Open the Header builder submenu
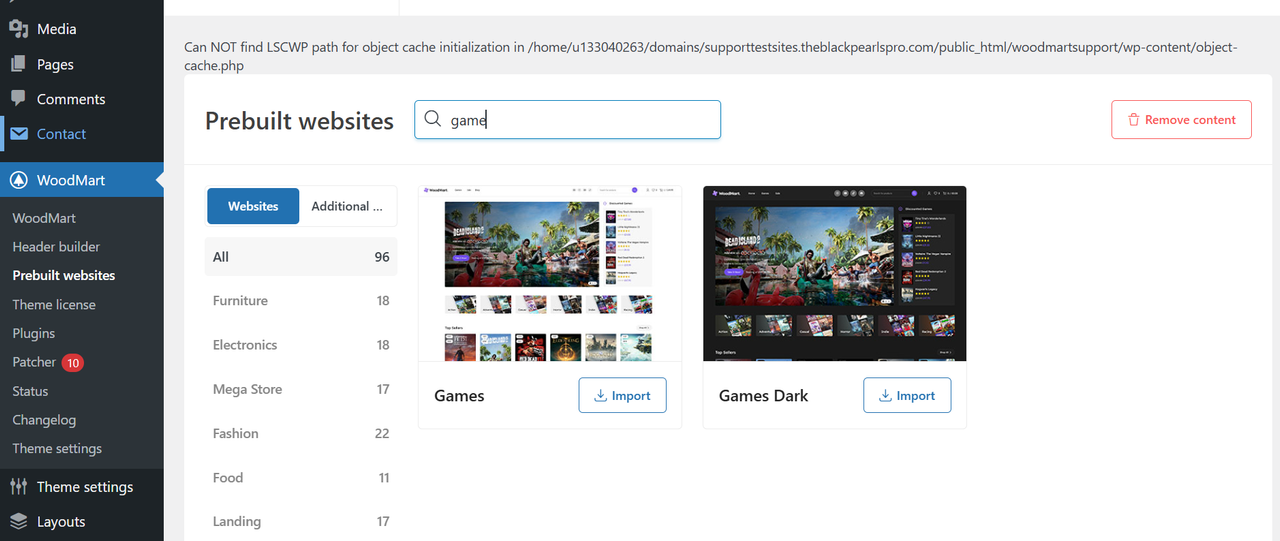This screenshot has width=1280, height=541. 56,246
